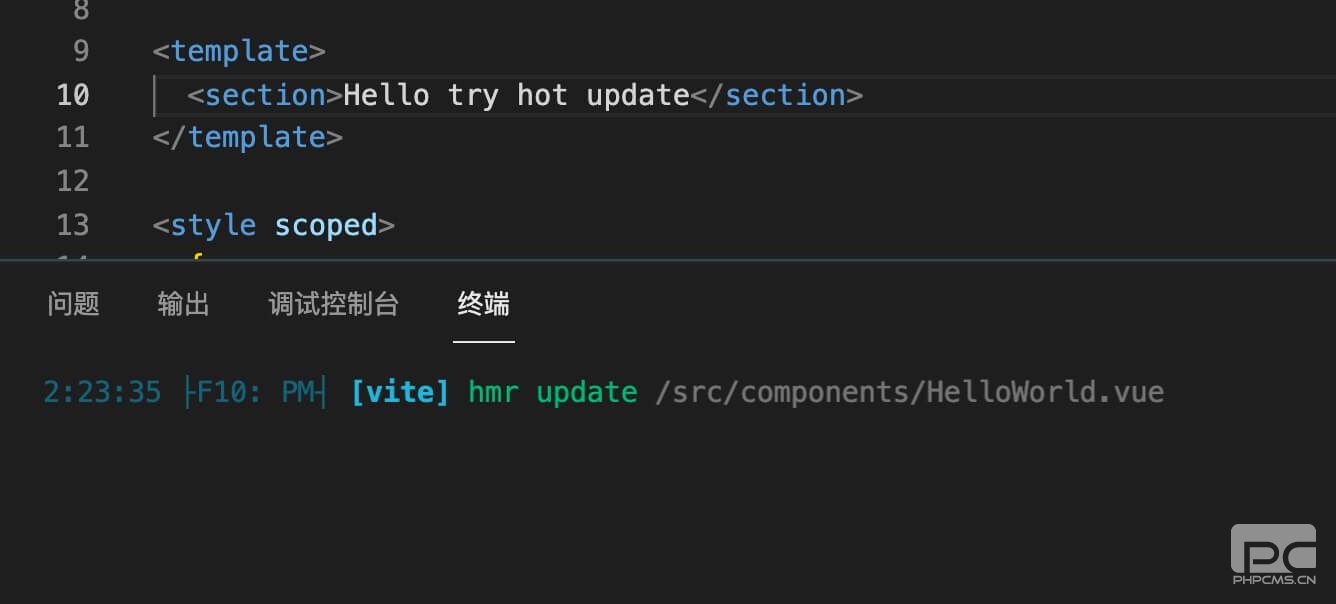The width and height of the screenshot is (1336, 604).
Task: Click the scoped attribute in style tag
Action: click(x=325, y=224)
